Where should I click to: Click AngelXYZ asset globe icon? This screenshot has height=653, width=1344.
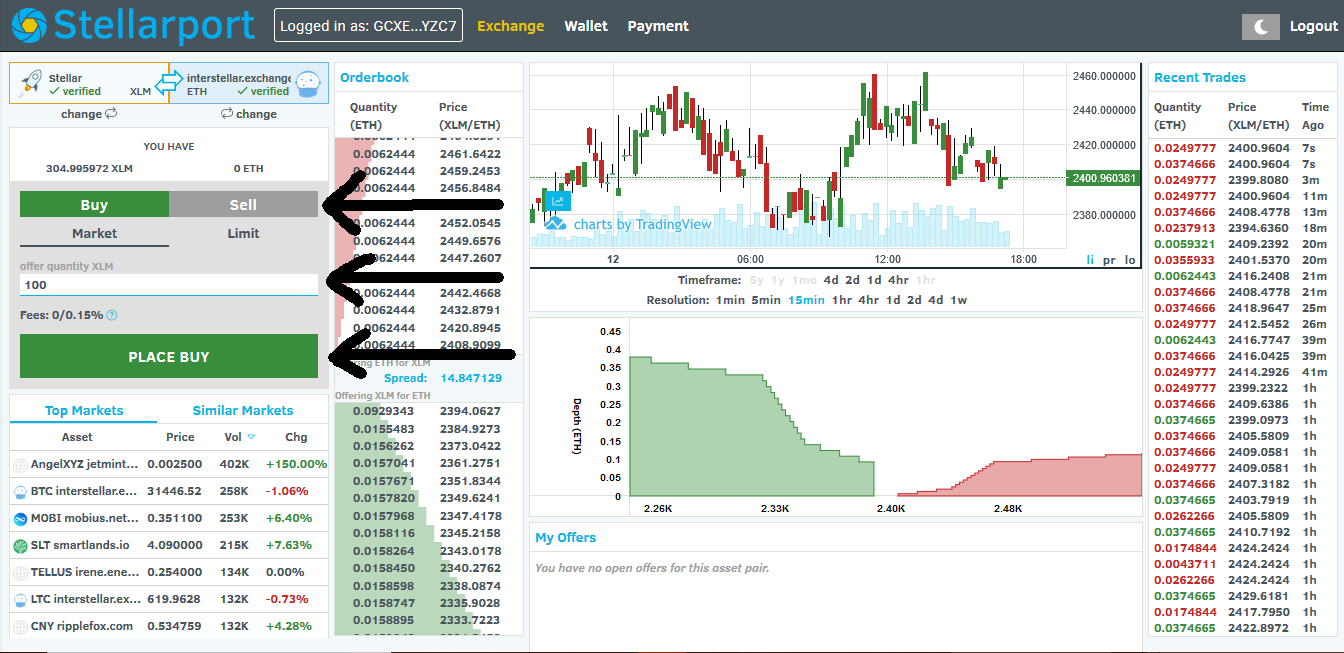(20, 465)
